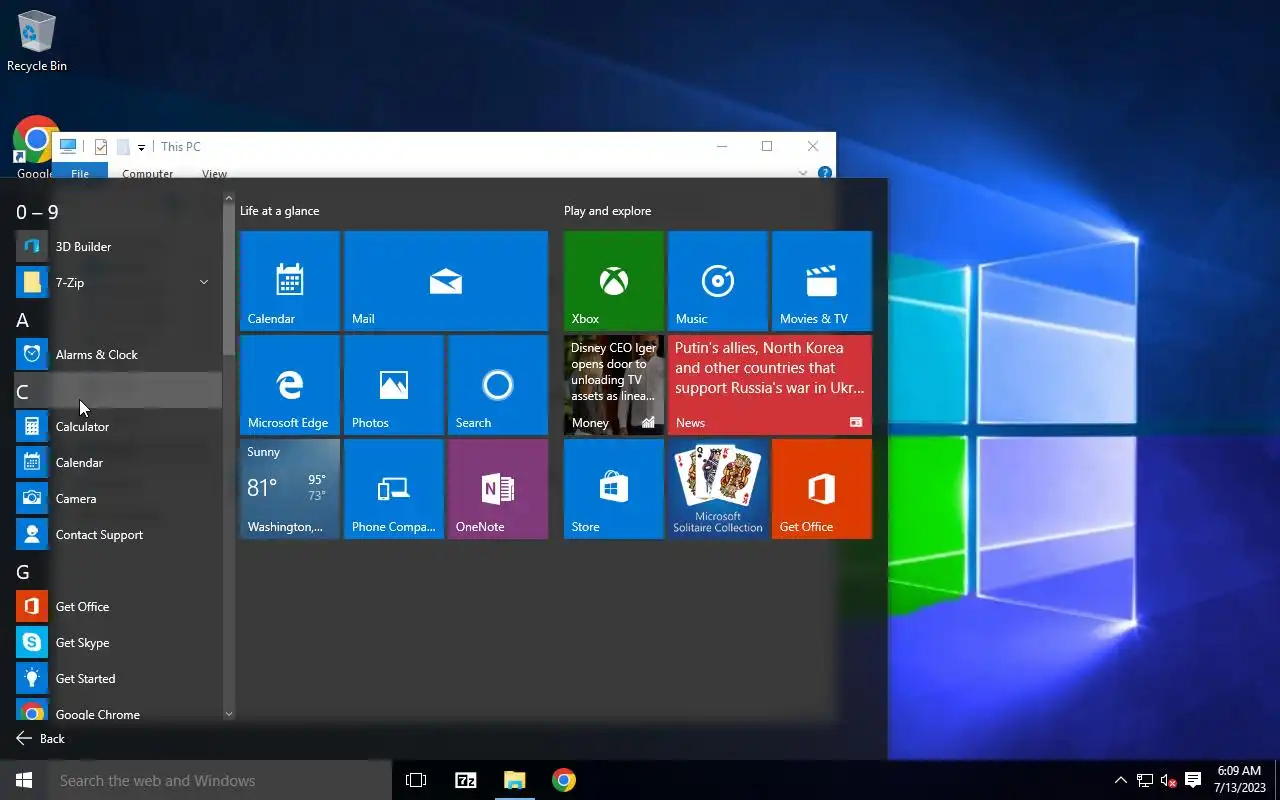This screenshot has height=800, width=1280.
Task: Open Contact Support app
Action: point(118,535)
